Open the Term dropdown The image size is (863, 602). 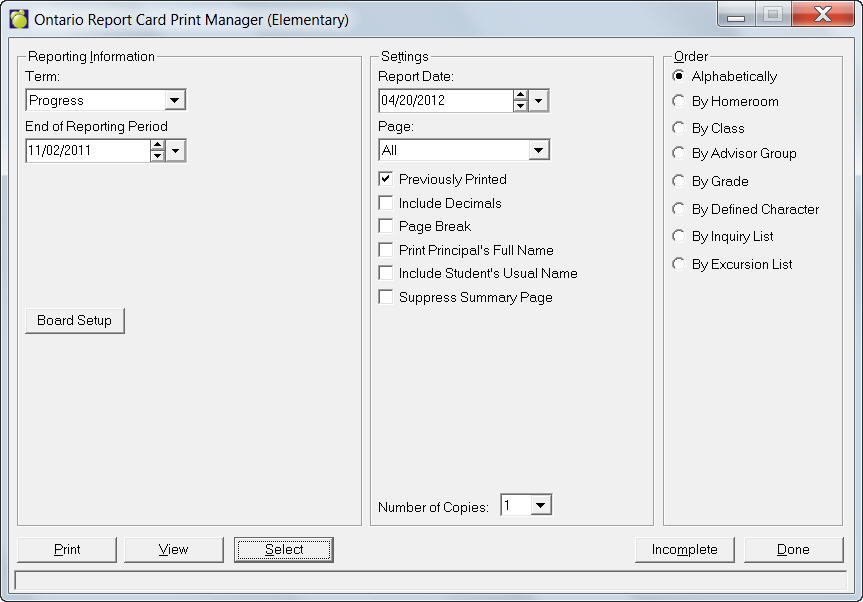click(x=175, y=100)
